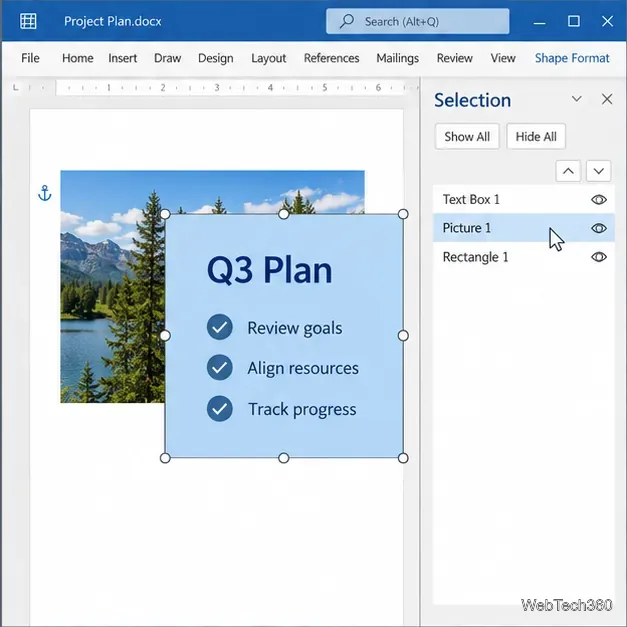627x627 pixels.
Task: Click the bottom-middle resize handle of the shape
Action: pos(284,458)
